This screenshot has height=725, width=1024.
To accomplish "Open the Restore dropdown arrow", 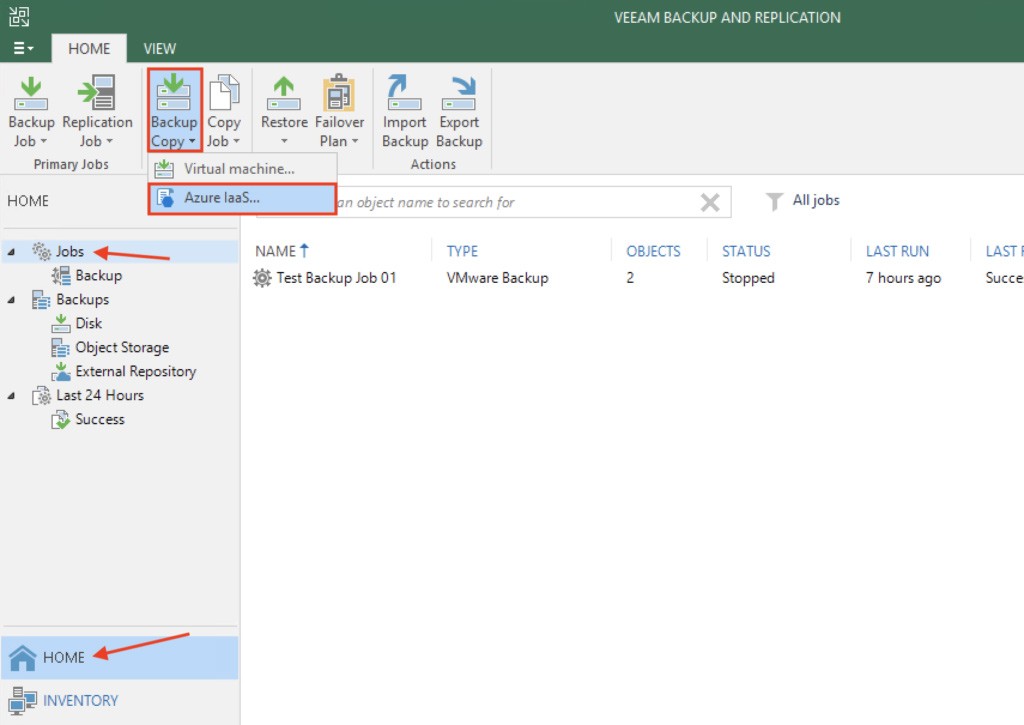I will click(x=284, y=141).
